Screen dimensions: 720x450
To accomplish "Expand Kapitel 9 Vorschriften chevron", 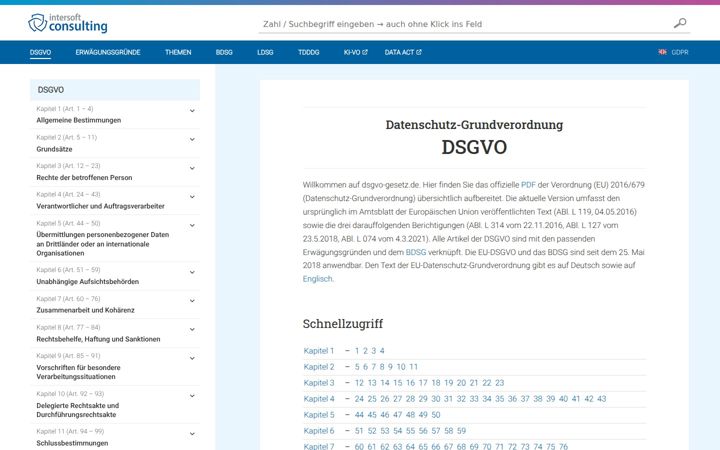I will 192,358.
